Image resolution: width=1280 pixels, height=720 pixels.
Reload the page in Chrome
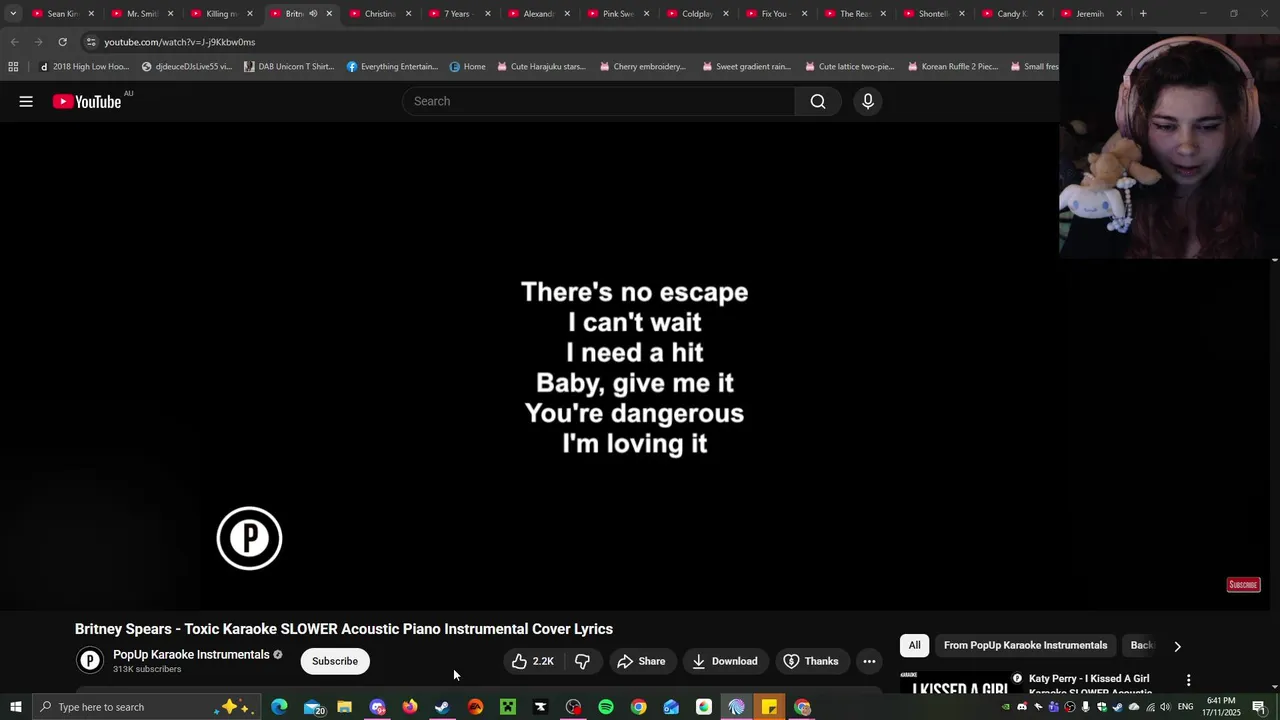[62, 42]
